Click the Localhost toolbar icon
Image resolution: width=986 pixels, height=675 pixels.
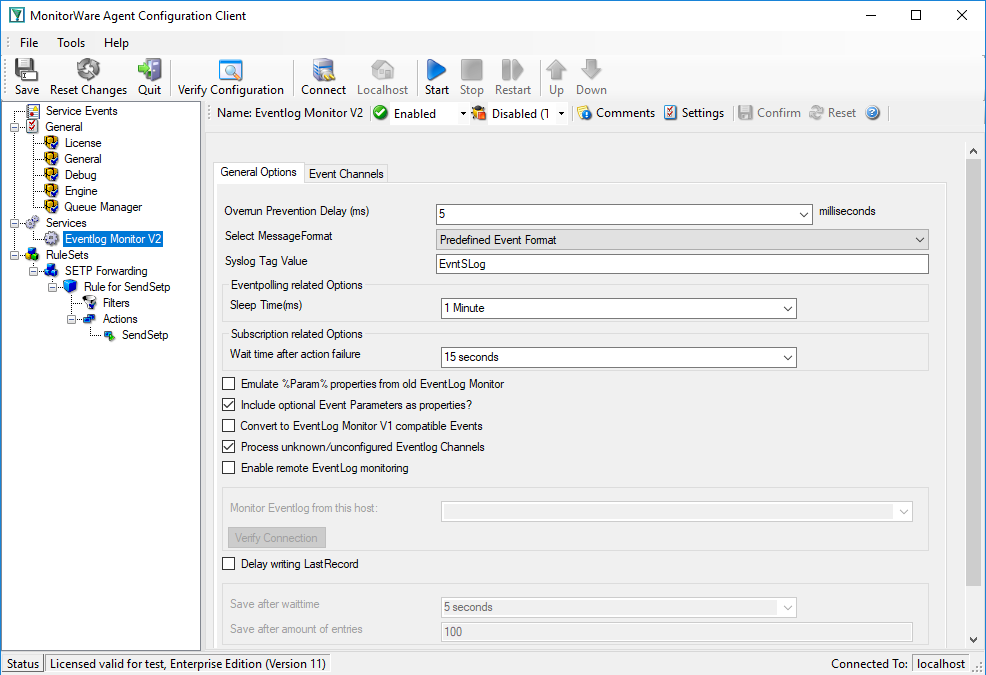point(382,77)
